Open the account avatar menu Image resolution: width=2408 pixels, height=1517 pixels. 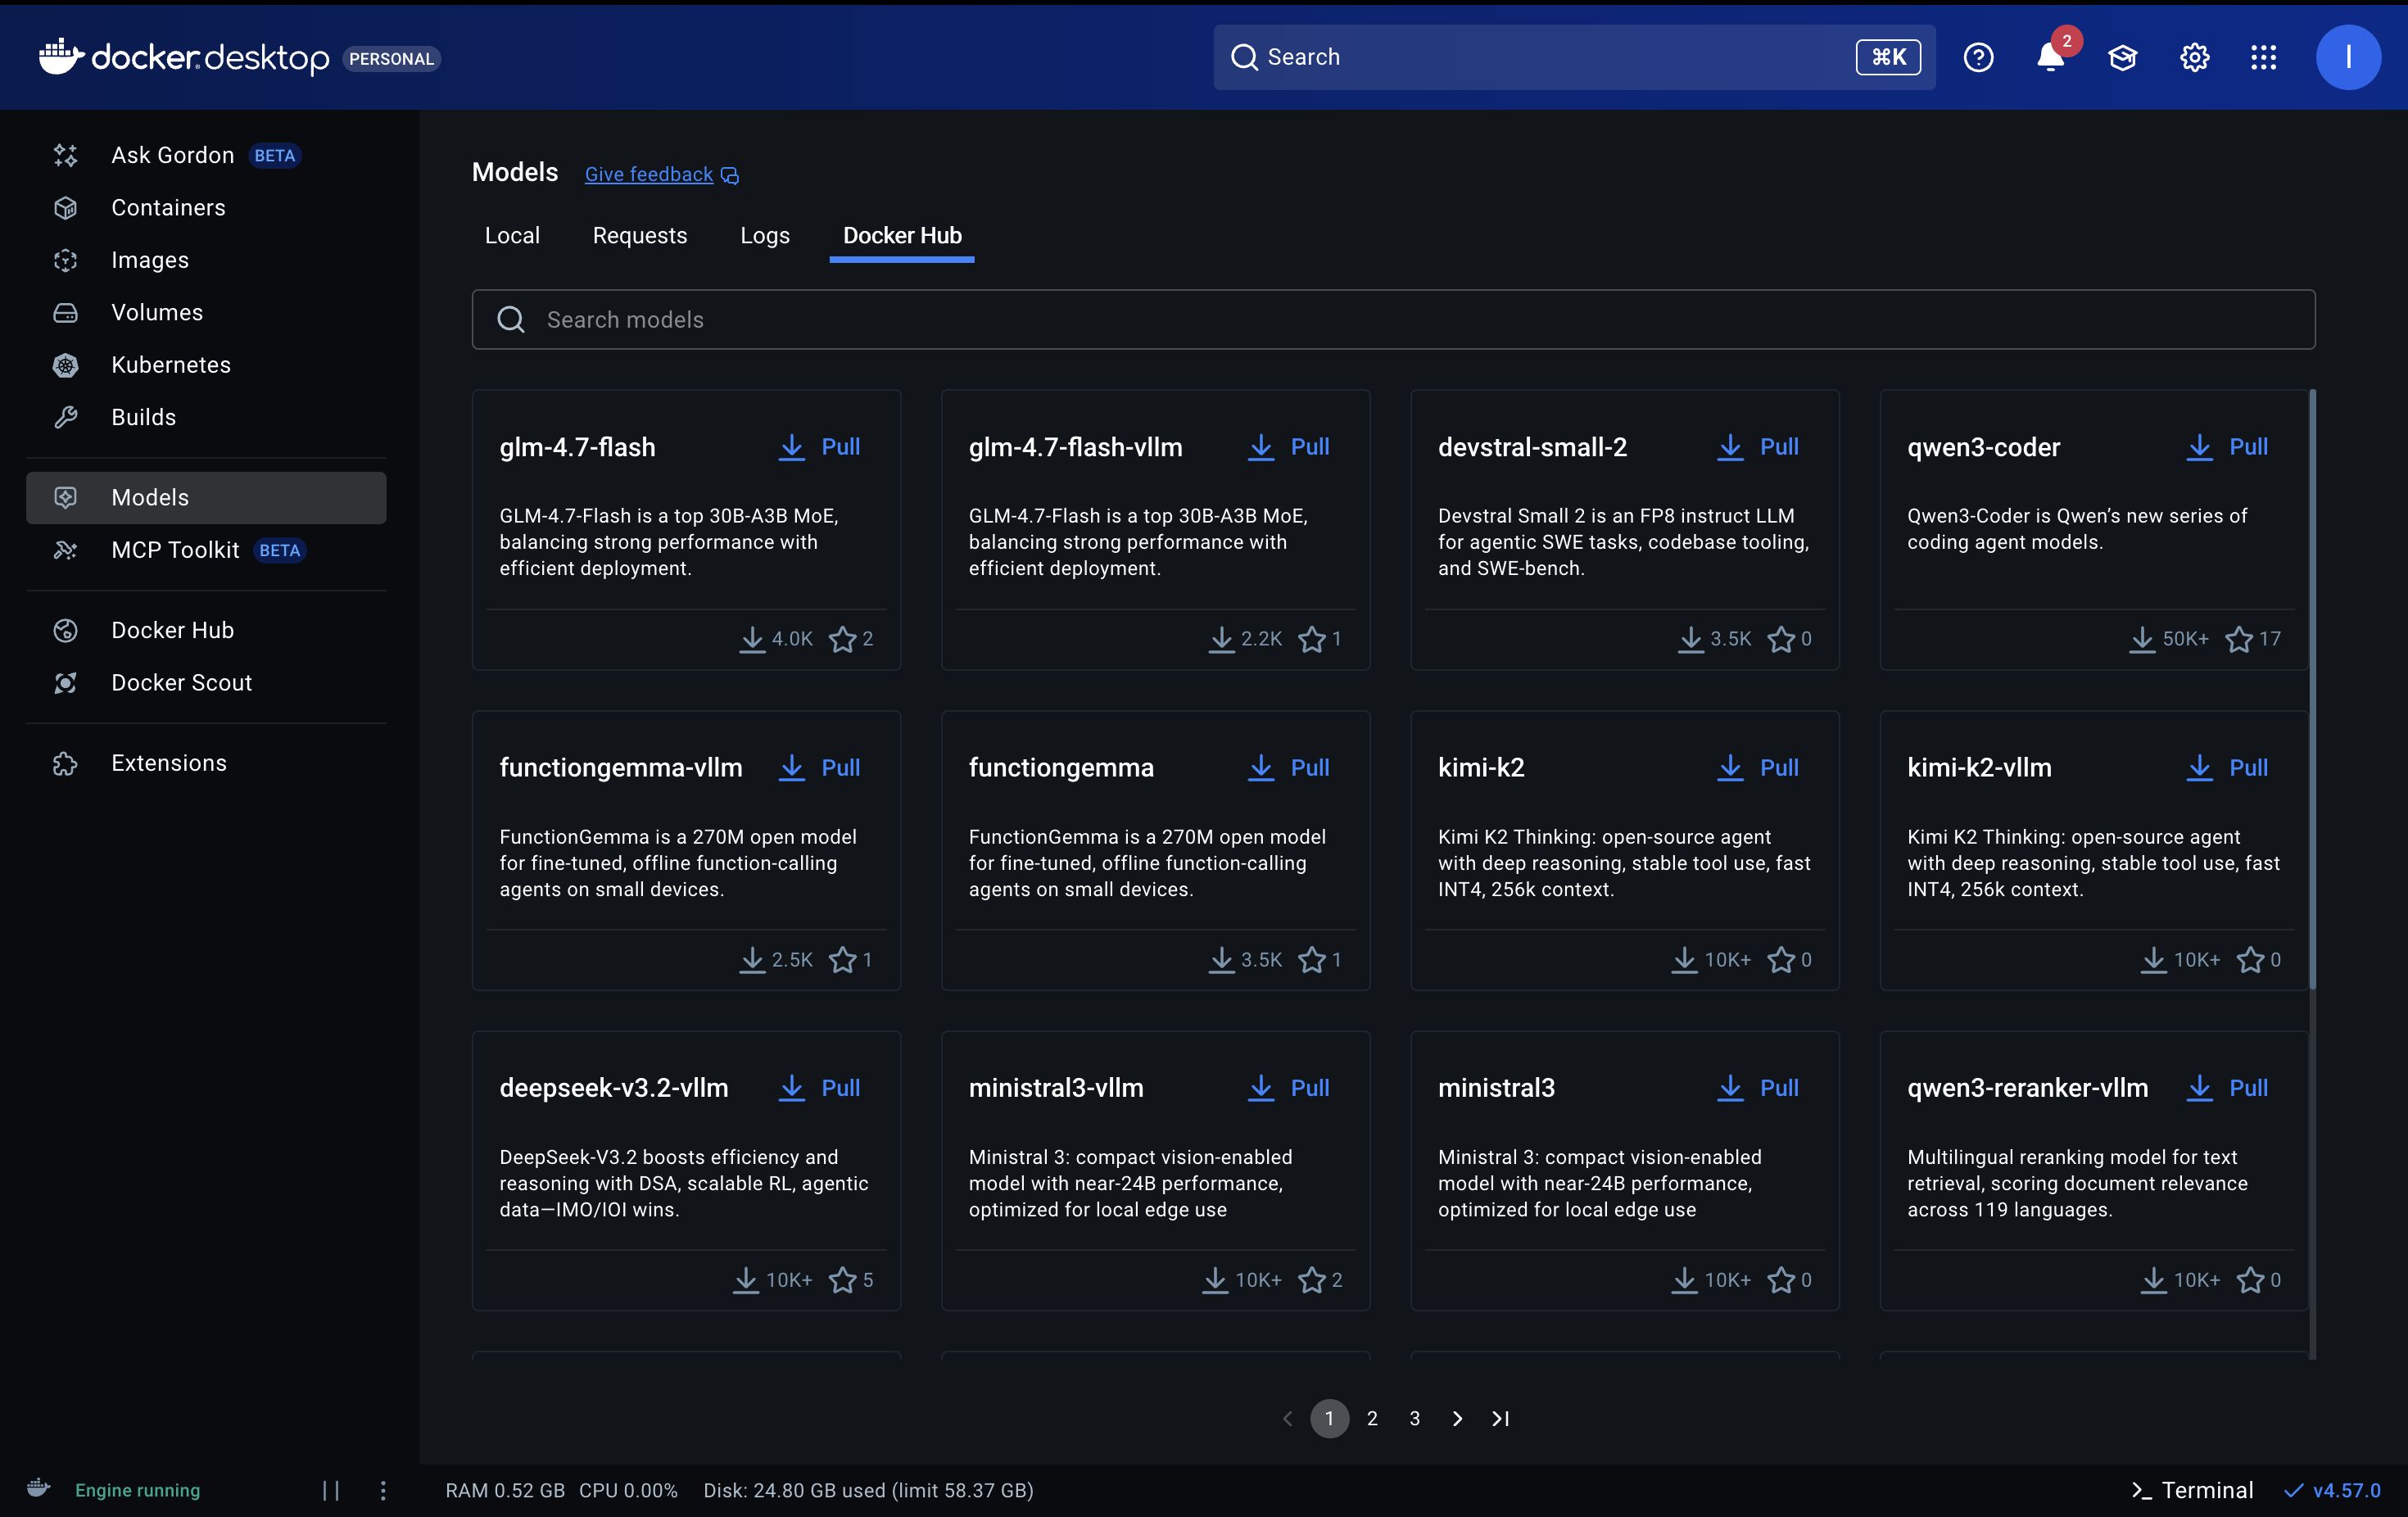(x=2349, y=57)
